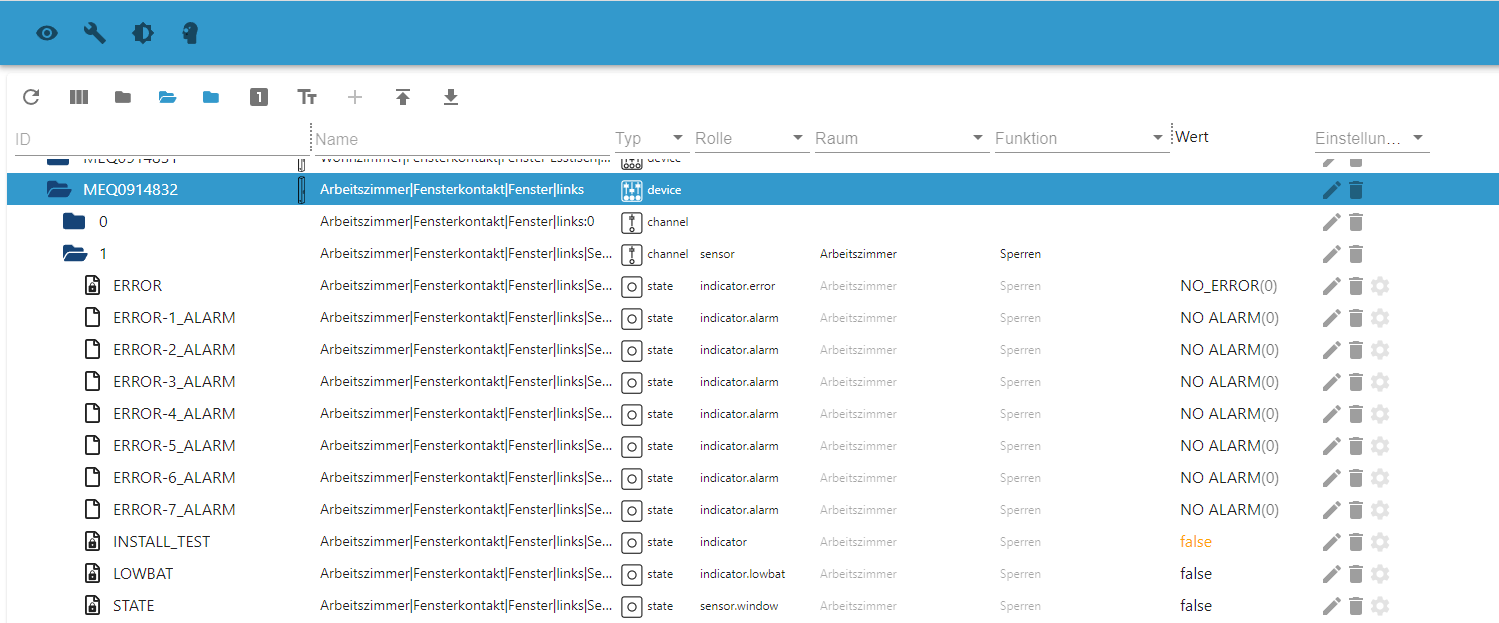This screenshot has width=1499, height=623.
Task: Collapse the MEQ0914832 device folder
Action: 59,190
